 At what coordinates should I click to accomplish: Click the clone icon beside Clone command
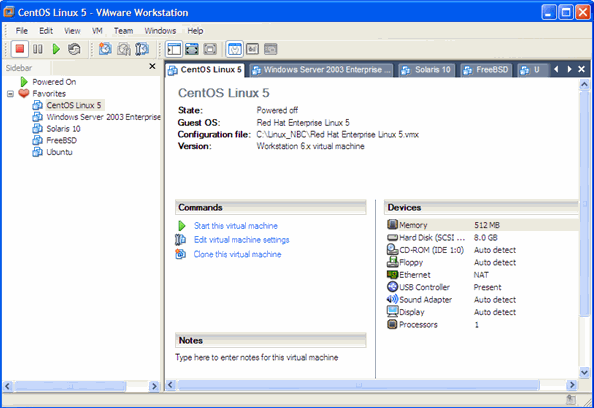pyautogui.click(x=181, y=254)
